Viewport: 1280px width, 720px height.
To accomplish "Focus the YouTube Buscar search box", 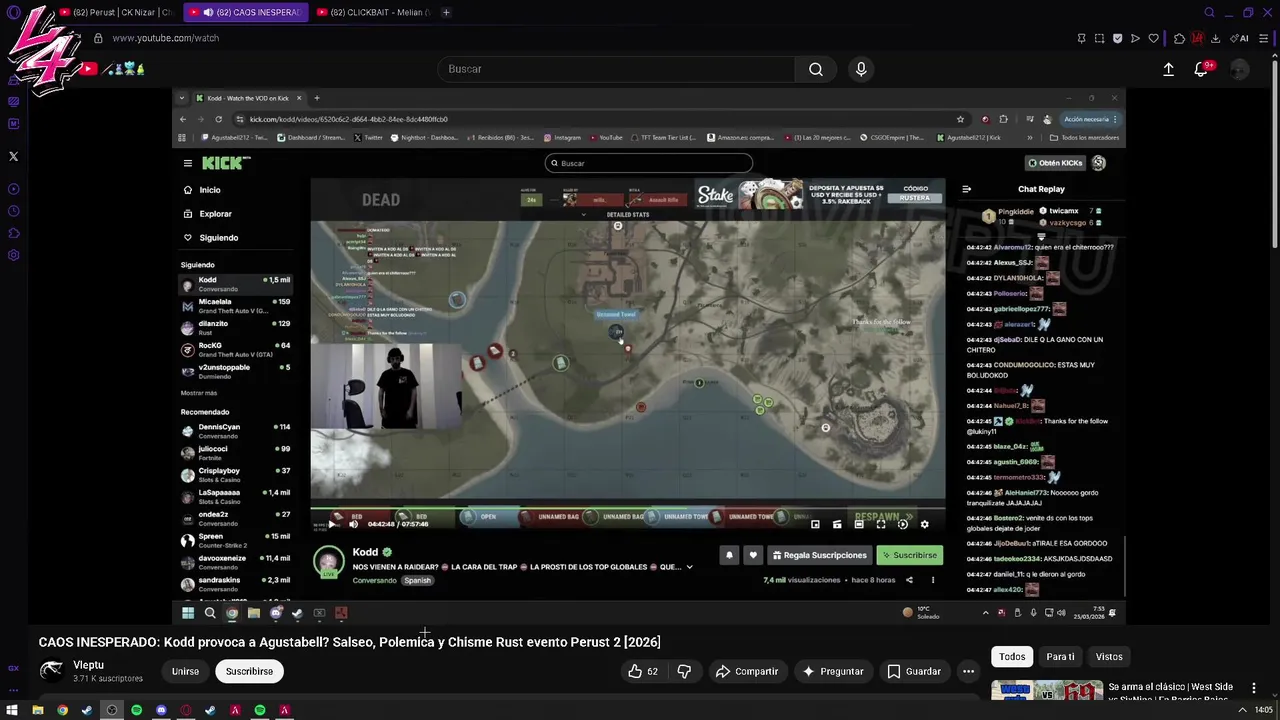I will (x=616, y=69).
